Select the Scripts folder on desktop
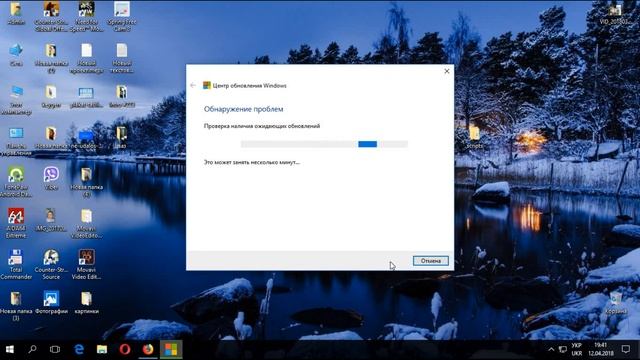Screen dimensions: 640x360 coord(474,137)
